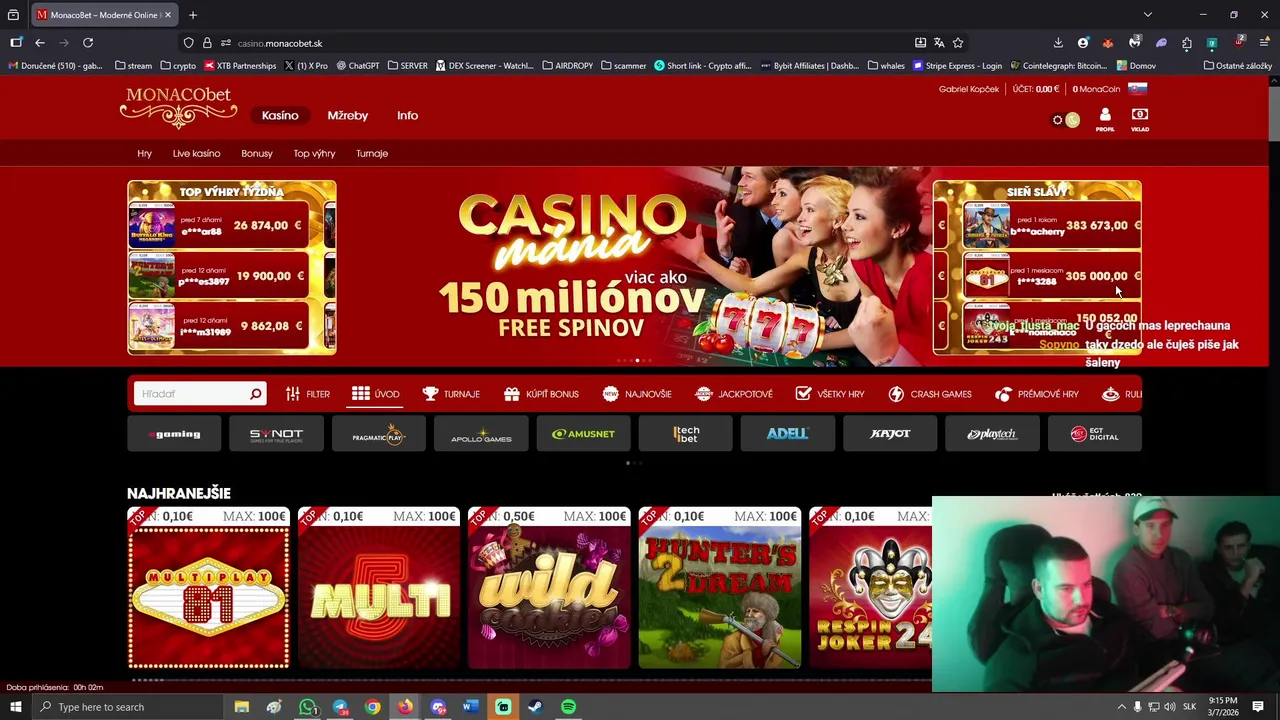Open the page translate icon
Image resolution: width=1280 pixels, height=720 pixels.
(x=939, y=43)
